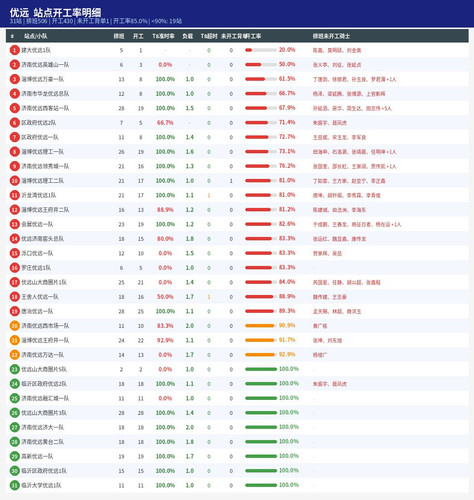Select the green rank 27 badge

tap(14, 427)
